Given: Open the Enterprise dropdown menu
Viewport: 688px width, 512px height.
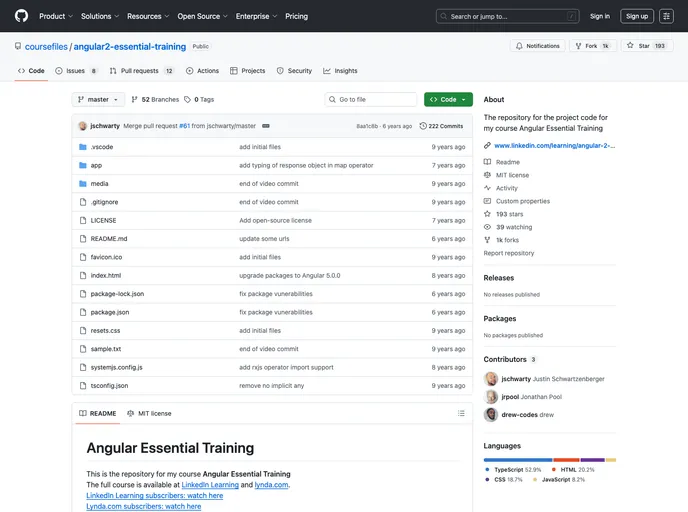Looking at the screenshot, I should coord(256,16).
